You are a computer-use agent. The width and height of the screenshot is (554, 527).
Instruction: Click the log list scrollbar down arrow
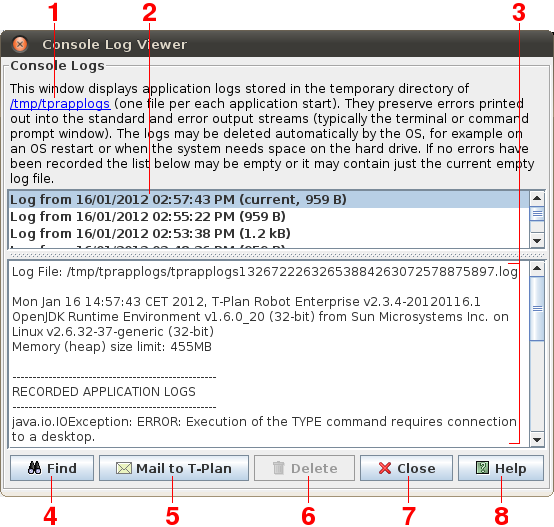(537, 241)
